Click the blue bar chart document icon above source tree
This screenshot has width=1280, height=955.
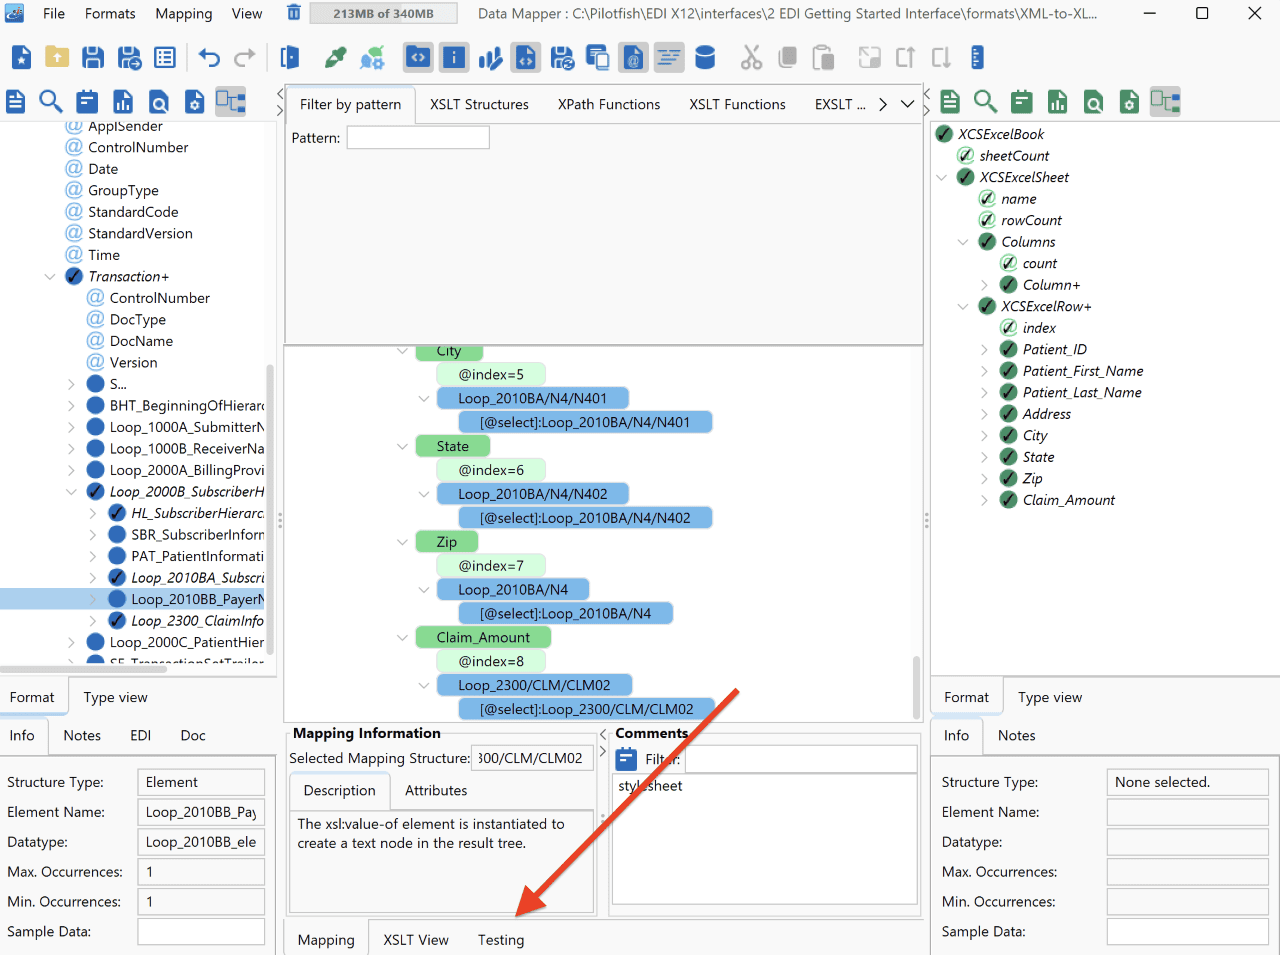click(123, 101)
